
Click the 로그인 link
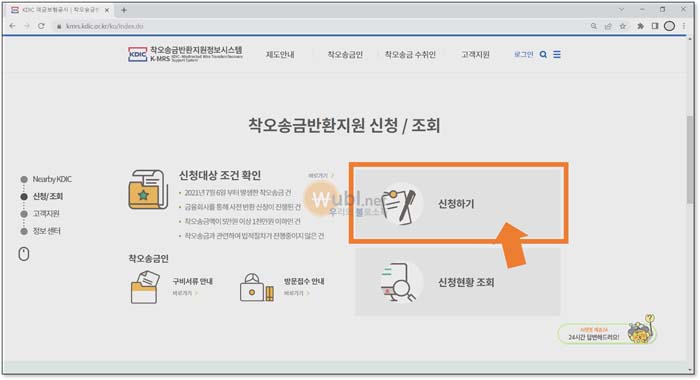coord(523,54)
